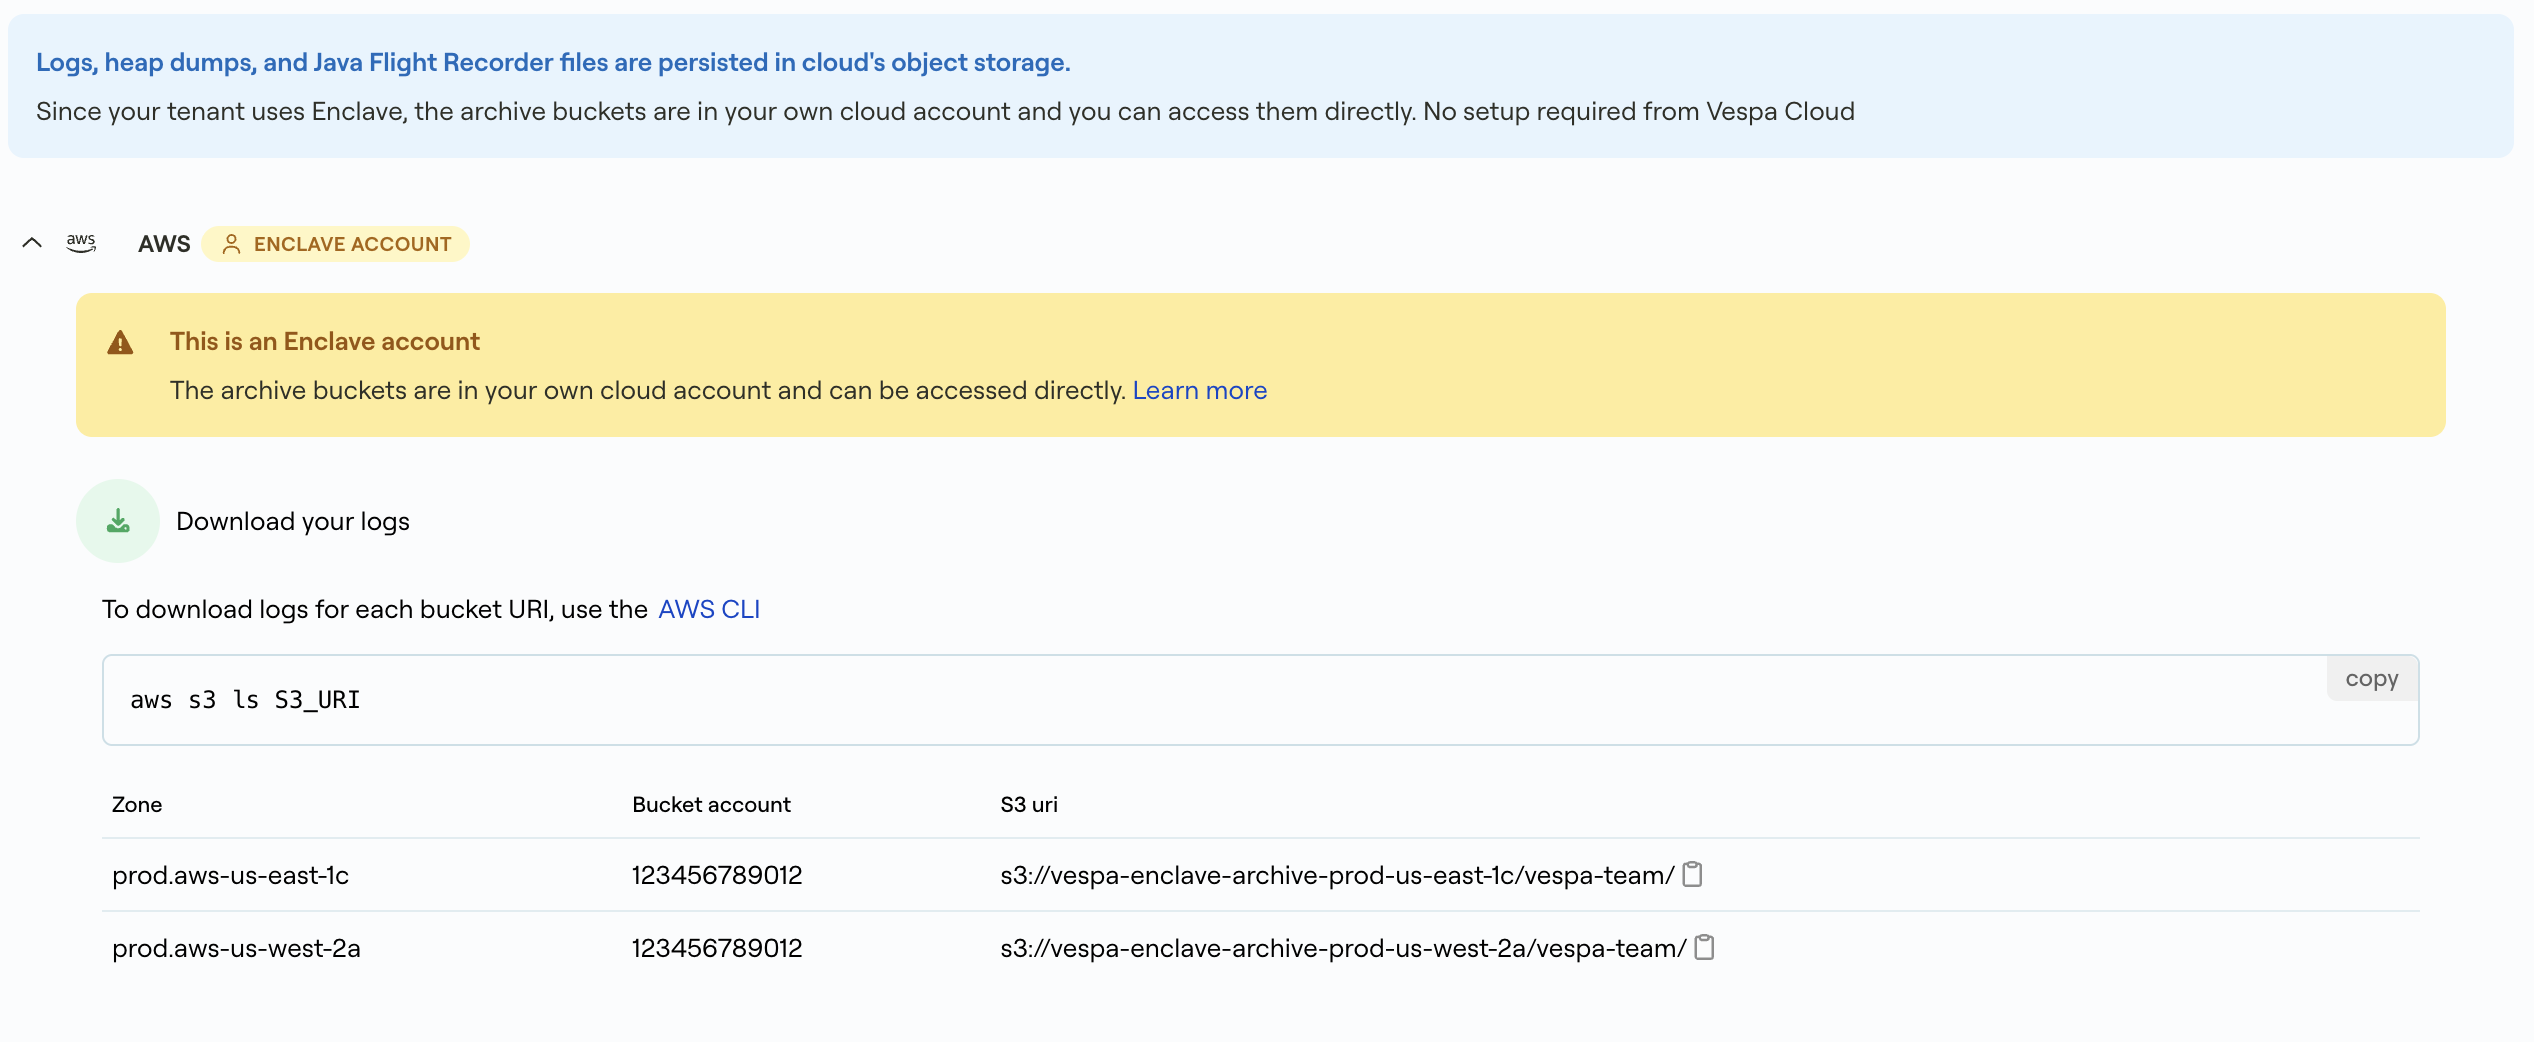Viewport: 2534px width, 1042px height.
Task: Select the prod.aws-us-west-2a zone cell
Action: [236, 948]
